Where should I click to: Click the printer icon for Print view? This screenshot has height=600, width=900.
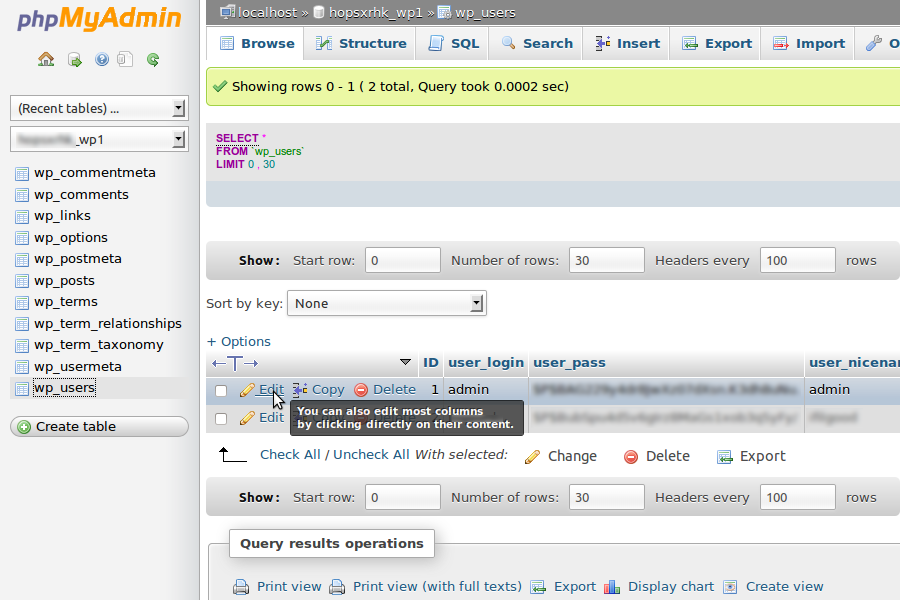[x=241, y=587]
